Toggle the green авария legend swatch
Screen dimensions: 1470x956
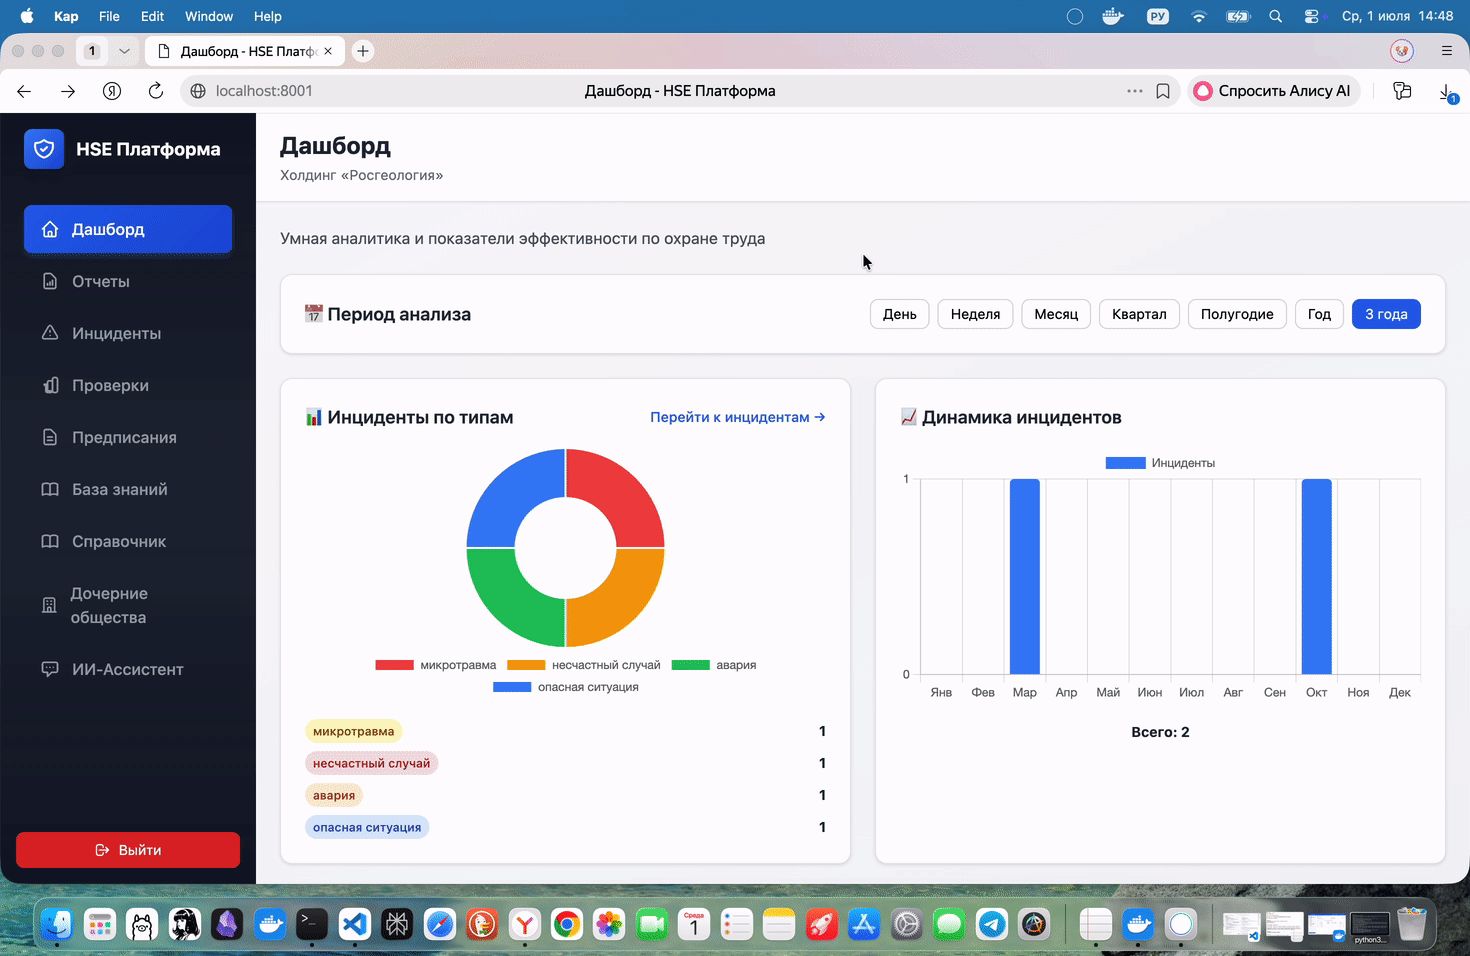(x=690, y=665)
